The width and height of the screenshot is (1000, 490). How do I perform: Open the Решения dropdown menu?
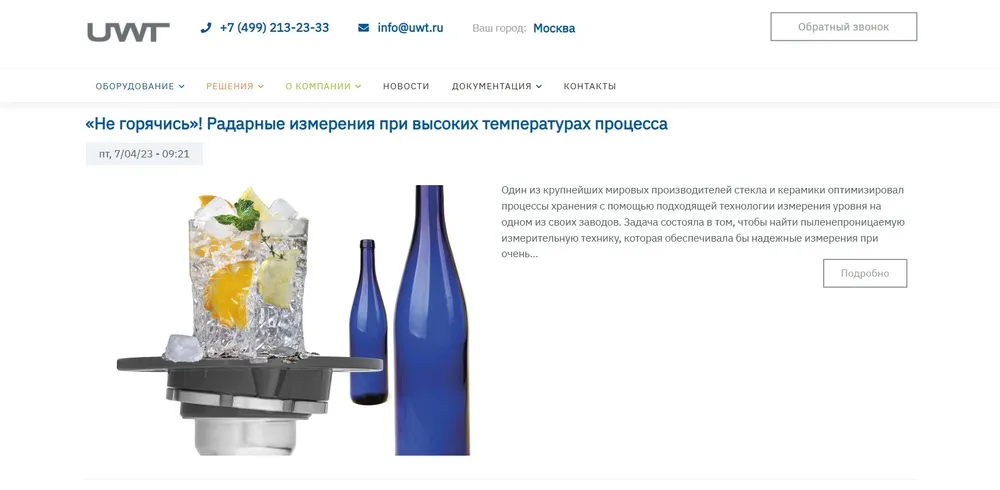pos(230,86)
